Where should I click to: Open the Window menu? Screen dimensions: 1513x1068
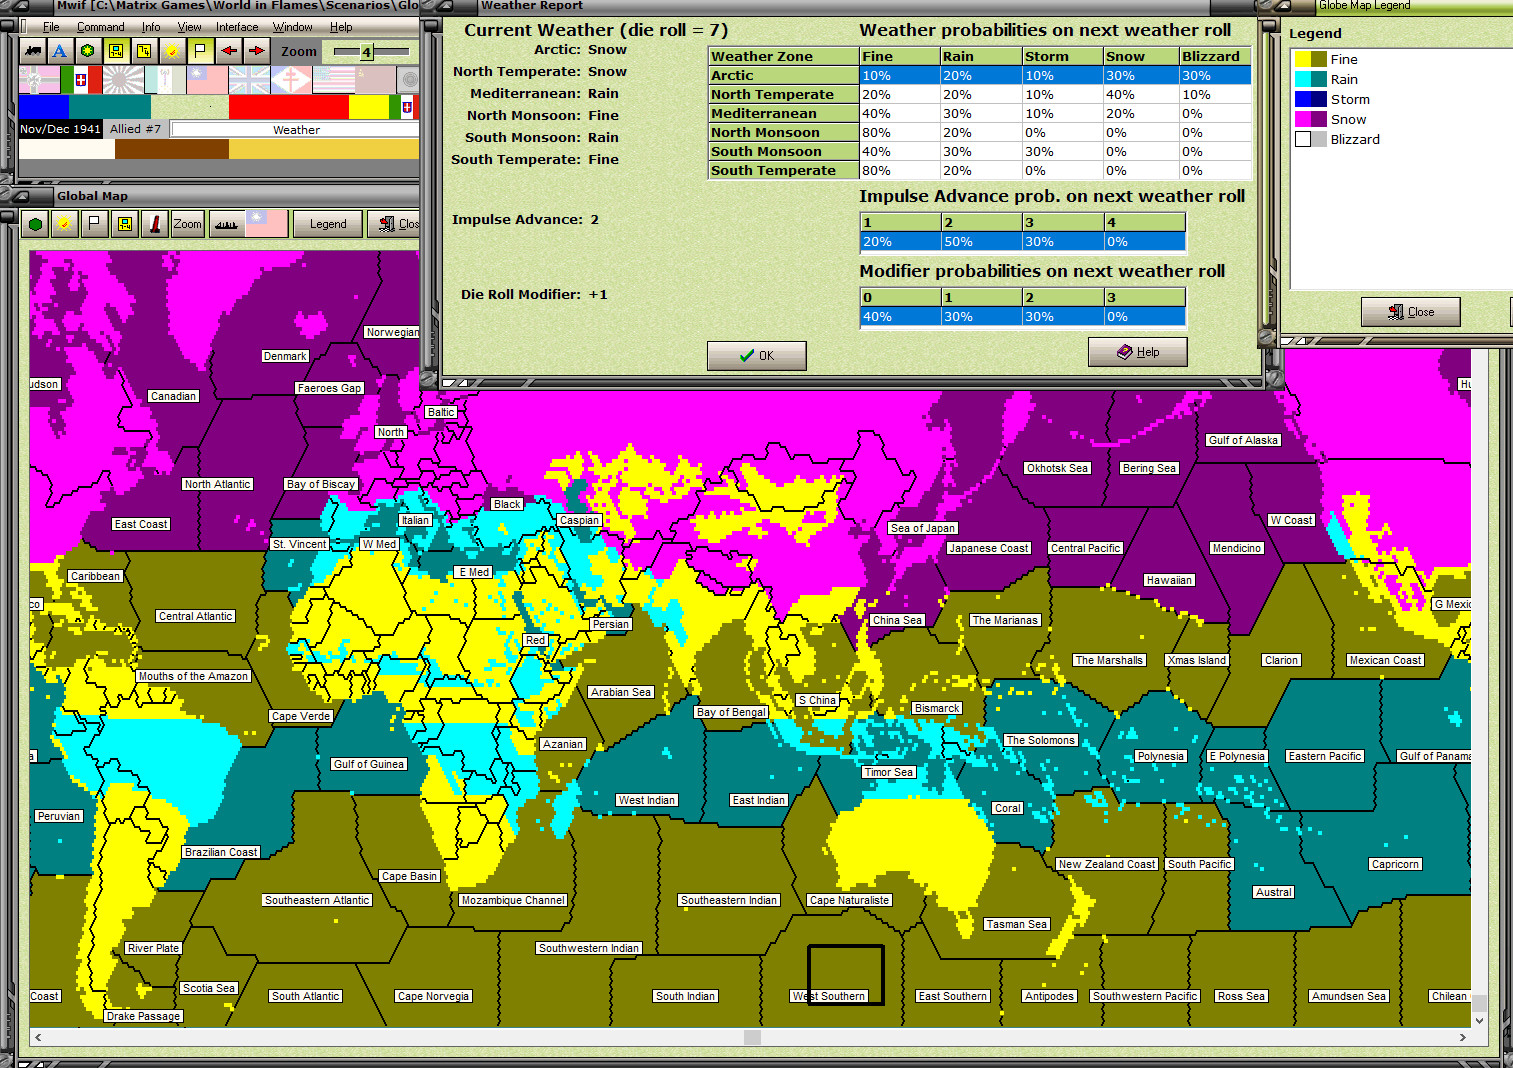[292, 27]
